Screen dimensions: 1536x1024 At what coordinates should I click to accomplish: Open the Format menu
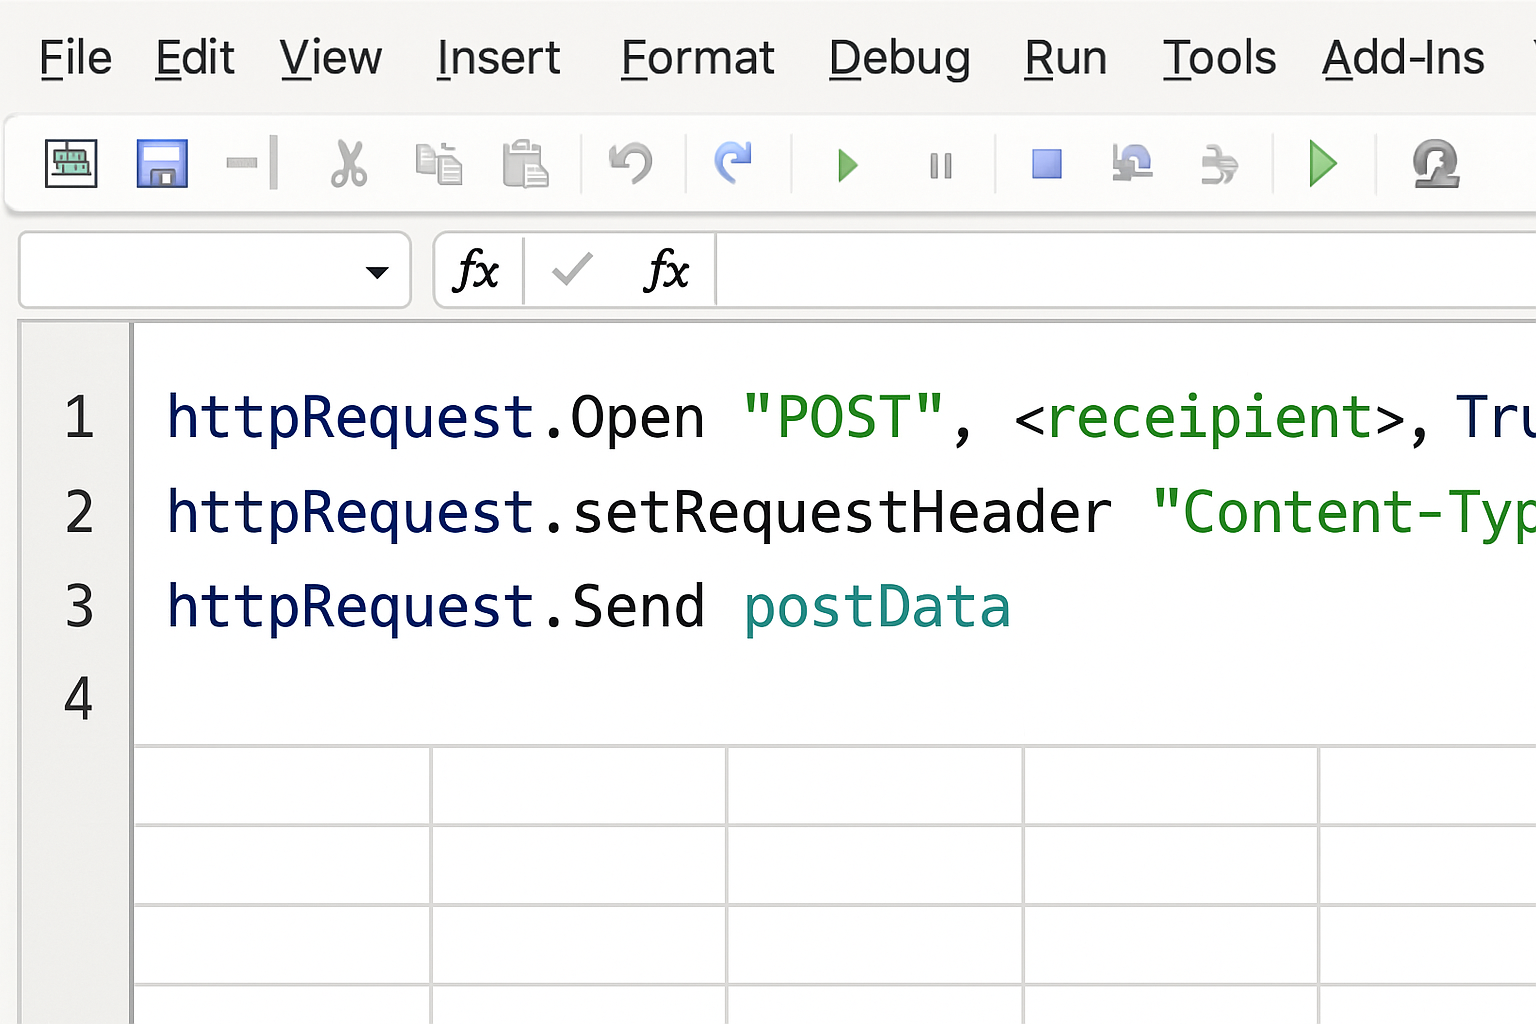(x=697, y=58)
